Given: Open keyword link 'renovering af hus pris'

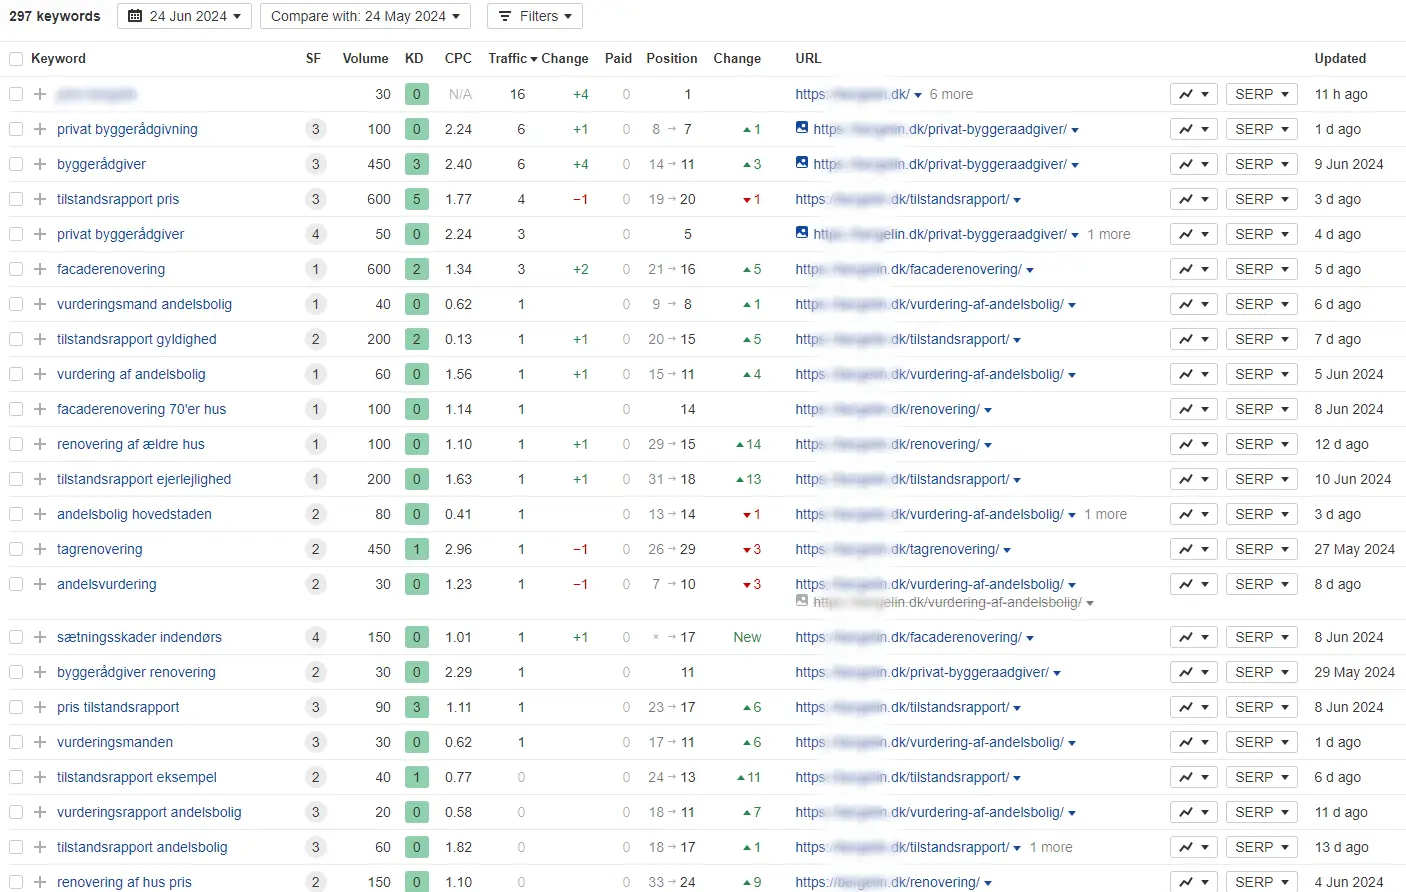Looking at the screenshot, I should (x=124, y=882).
